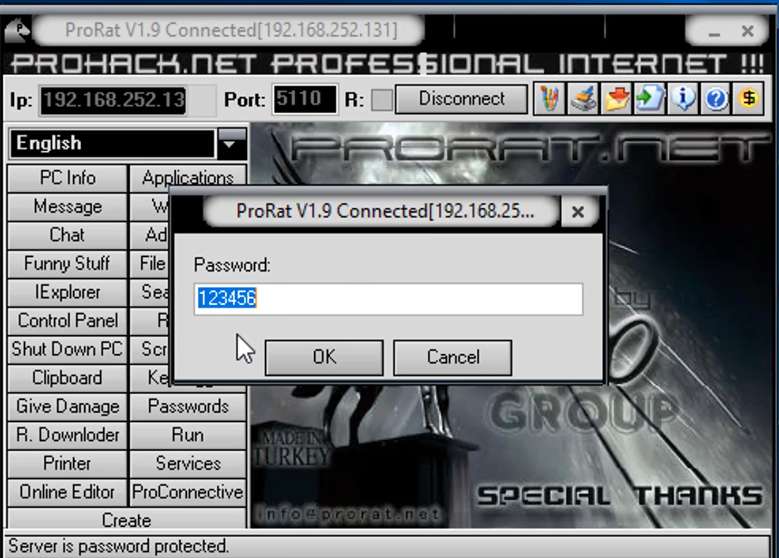Confirm the password with OK button
The width and height of the screenshot is (779, 558).
pos(324,357)
